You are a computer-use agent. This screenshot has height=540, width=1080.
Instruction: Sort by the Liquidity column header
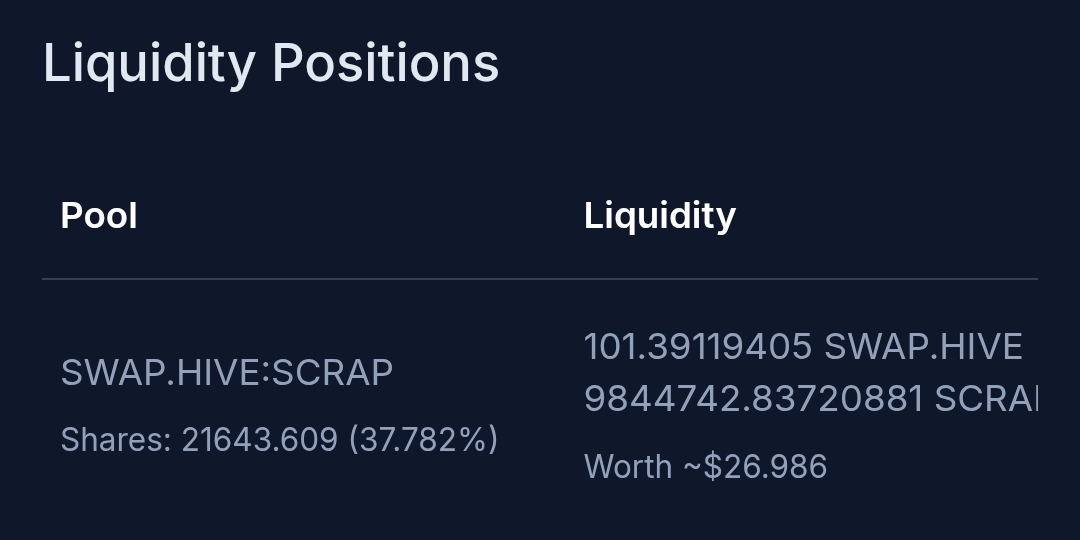tap(659, 215)
